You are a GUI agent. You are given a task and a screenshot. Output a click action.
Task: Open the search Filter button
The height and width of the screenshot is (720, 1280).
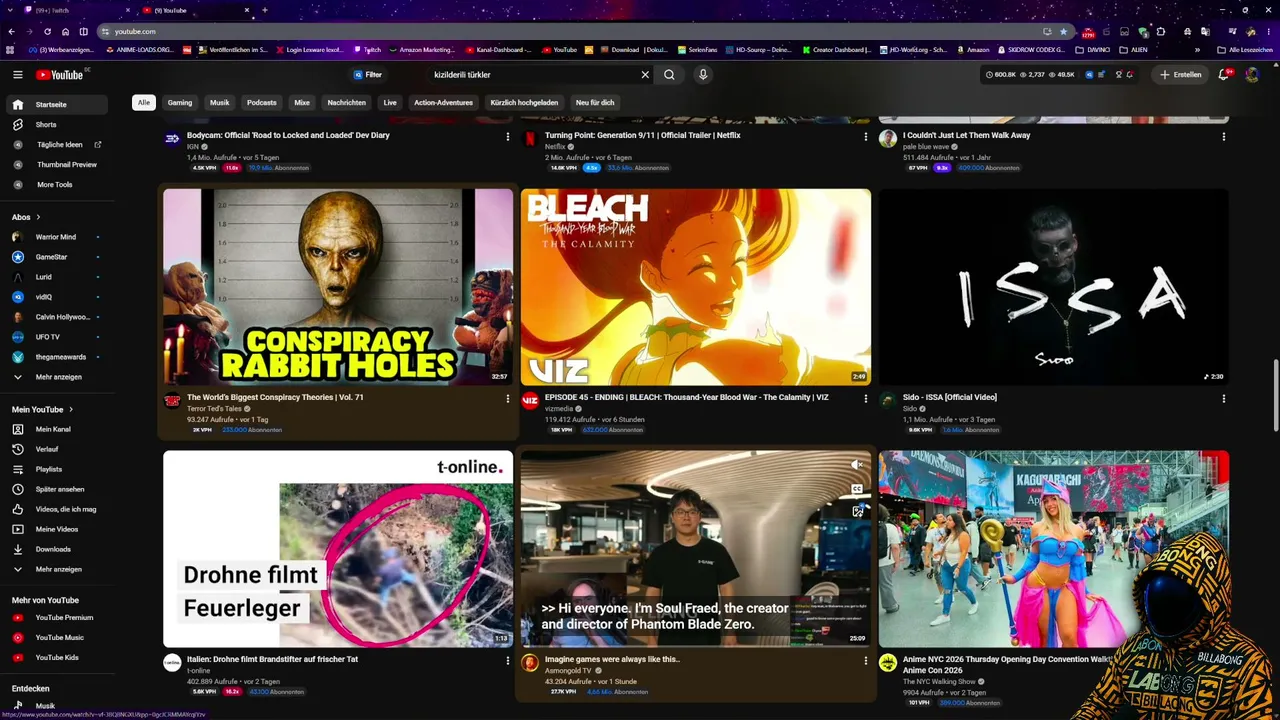[x=367, y=75]
